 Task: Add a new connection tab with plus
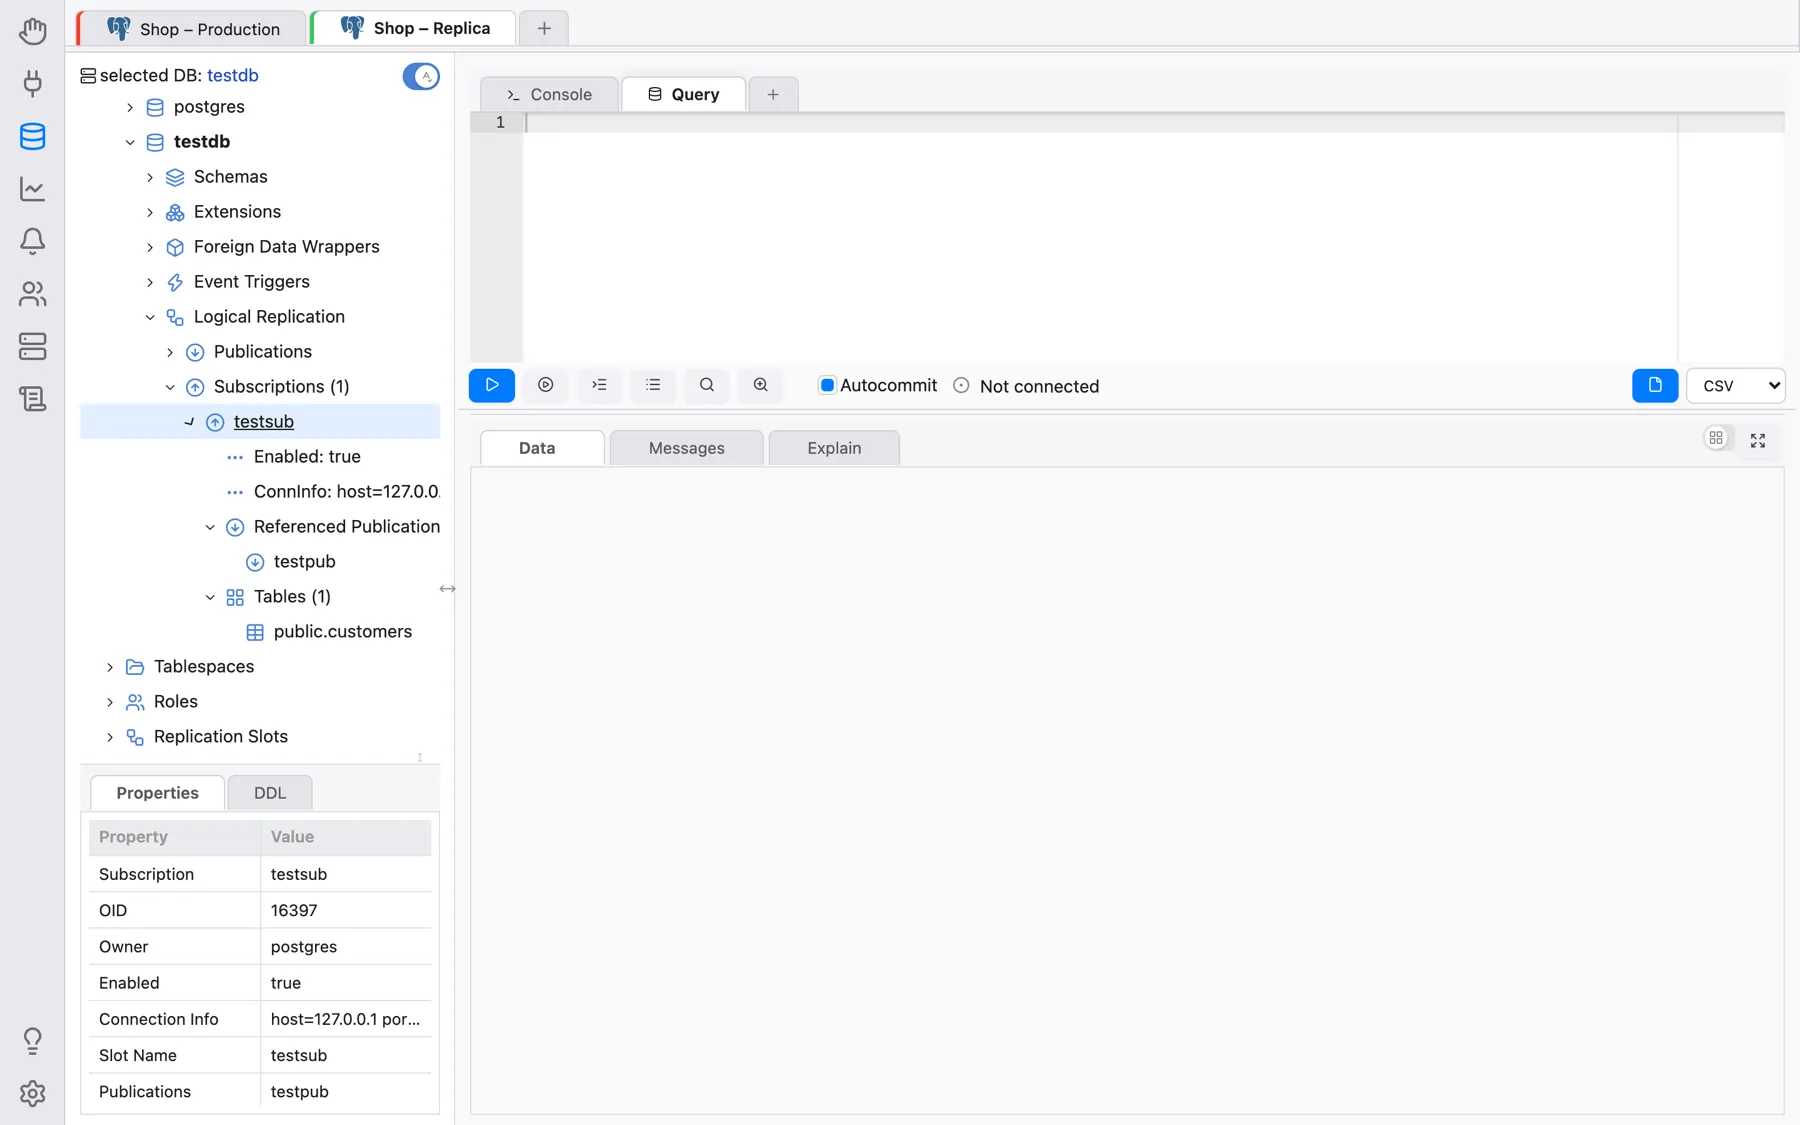click(544, 29)
